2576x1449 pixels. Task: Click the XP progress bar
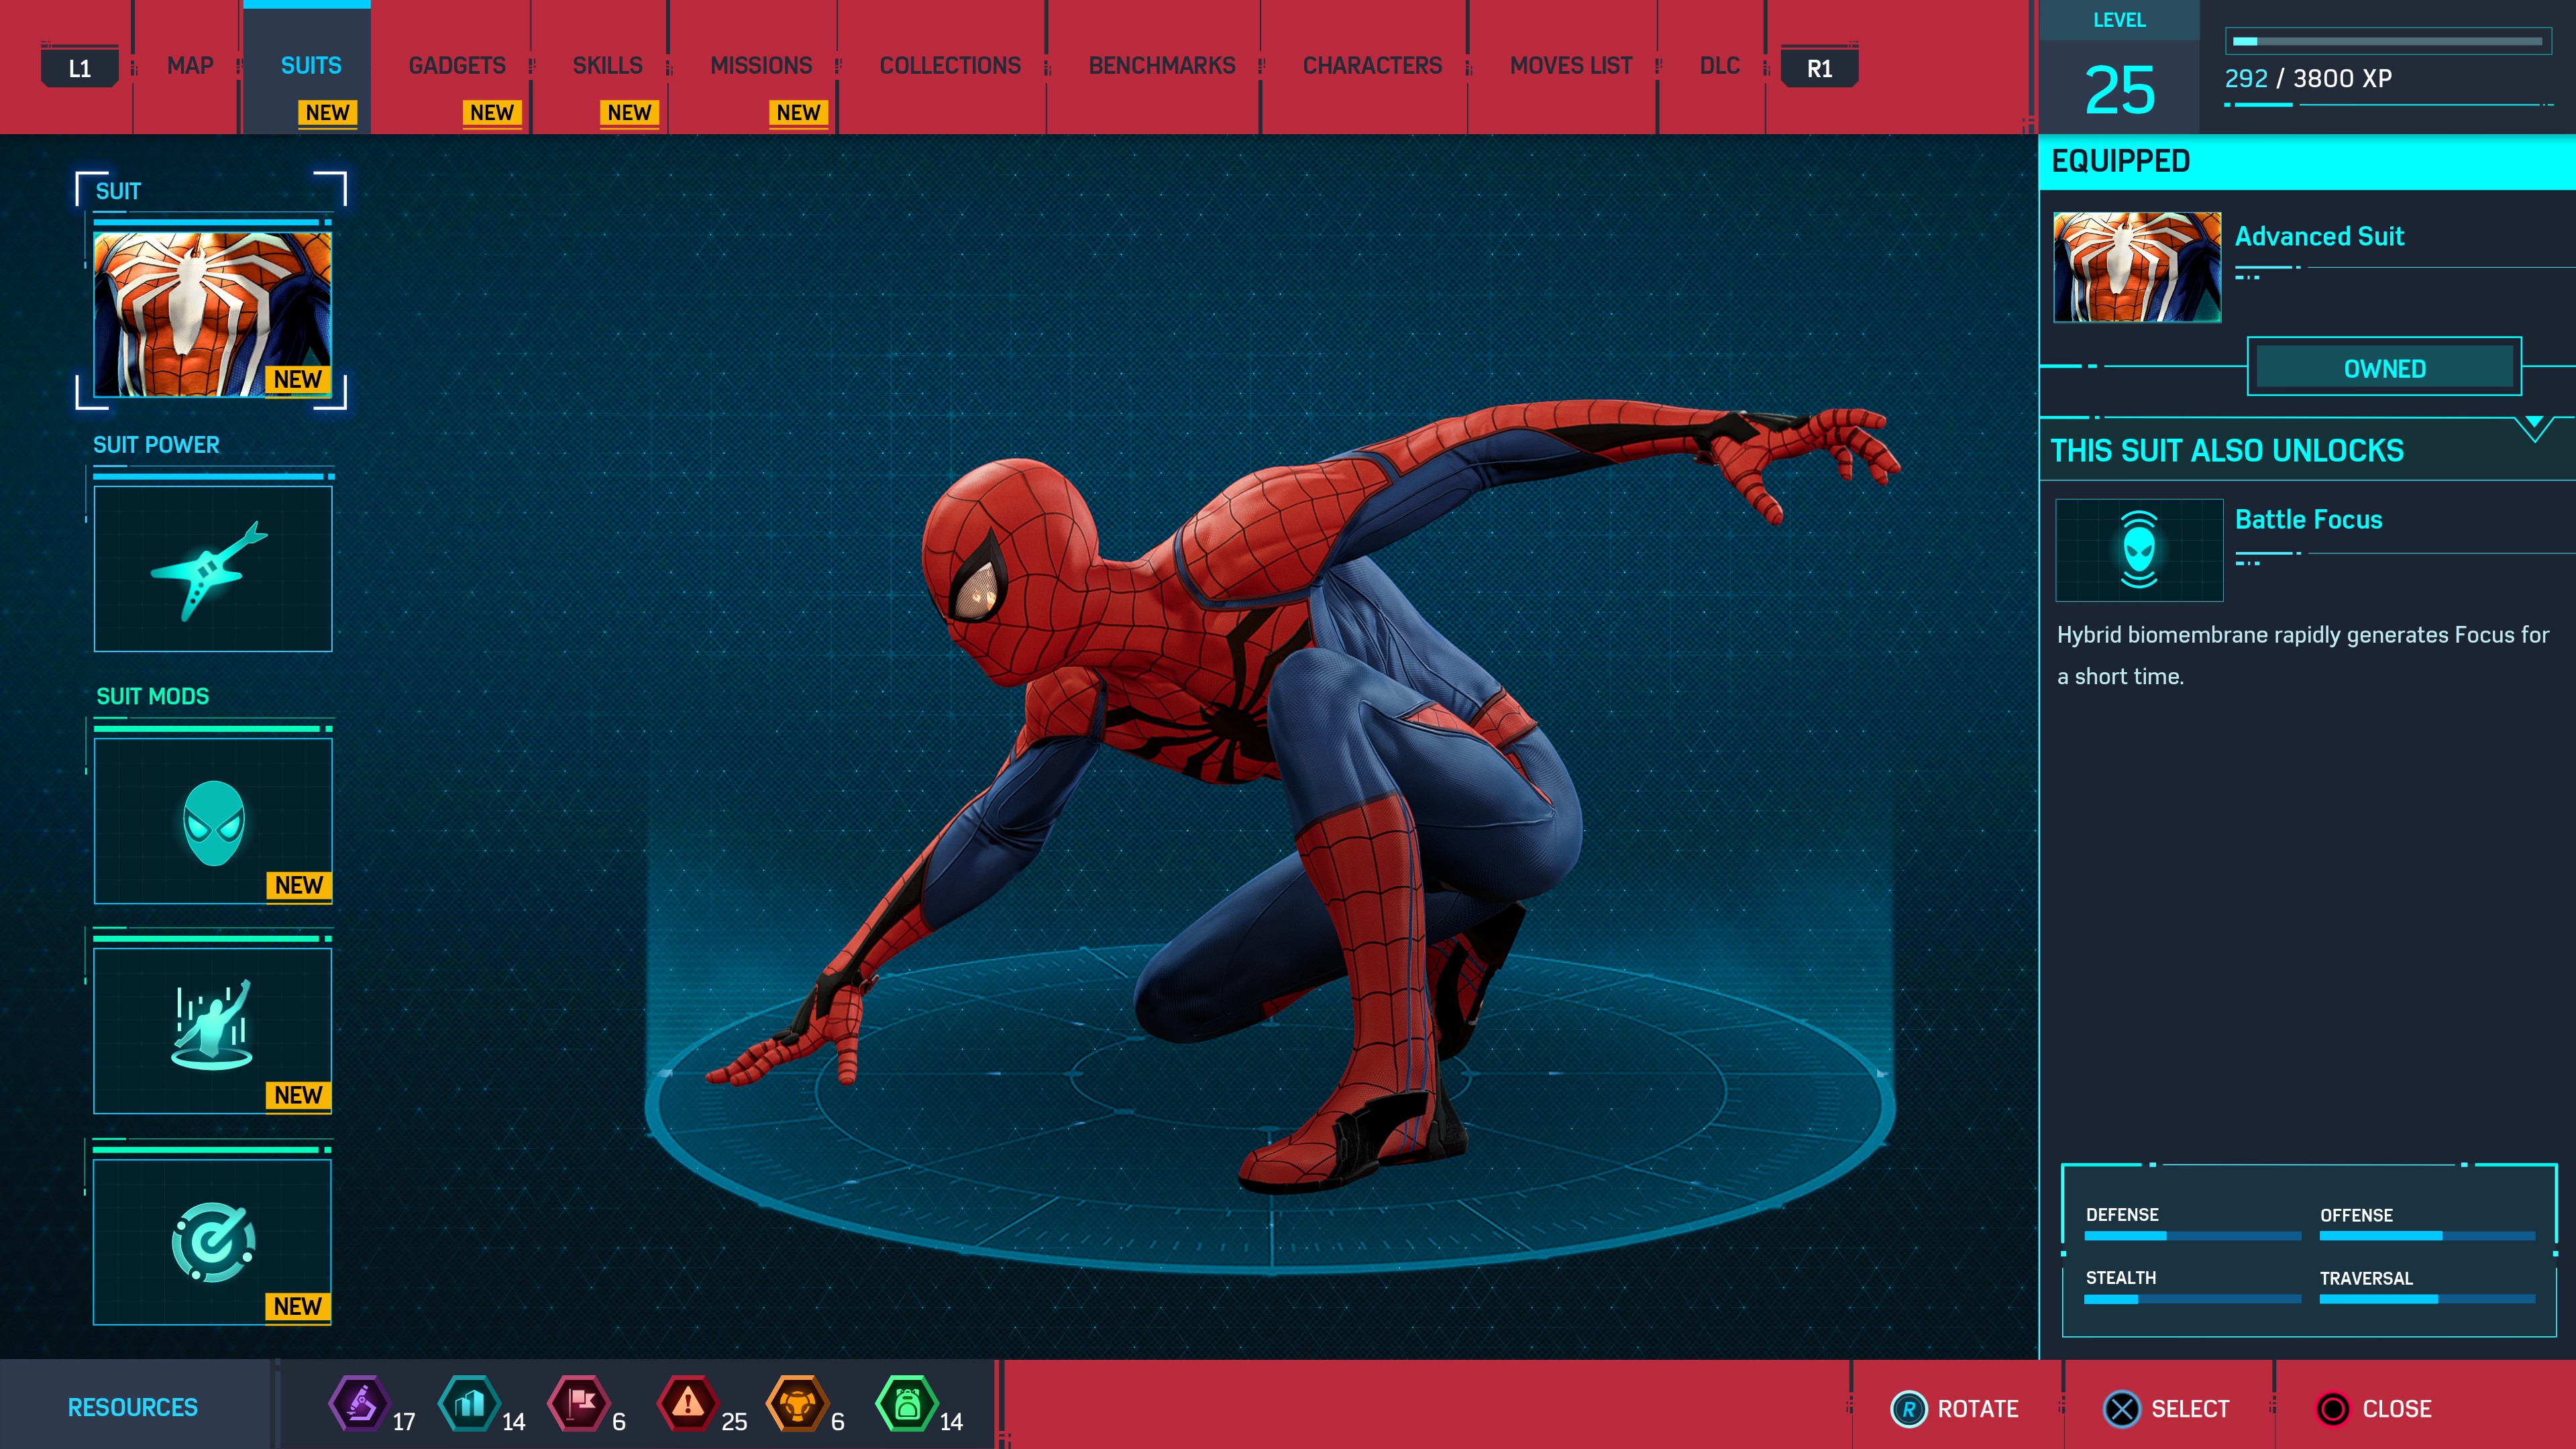coord(2387,41)
